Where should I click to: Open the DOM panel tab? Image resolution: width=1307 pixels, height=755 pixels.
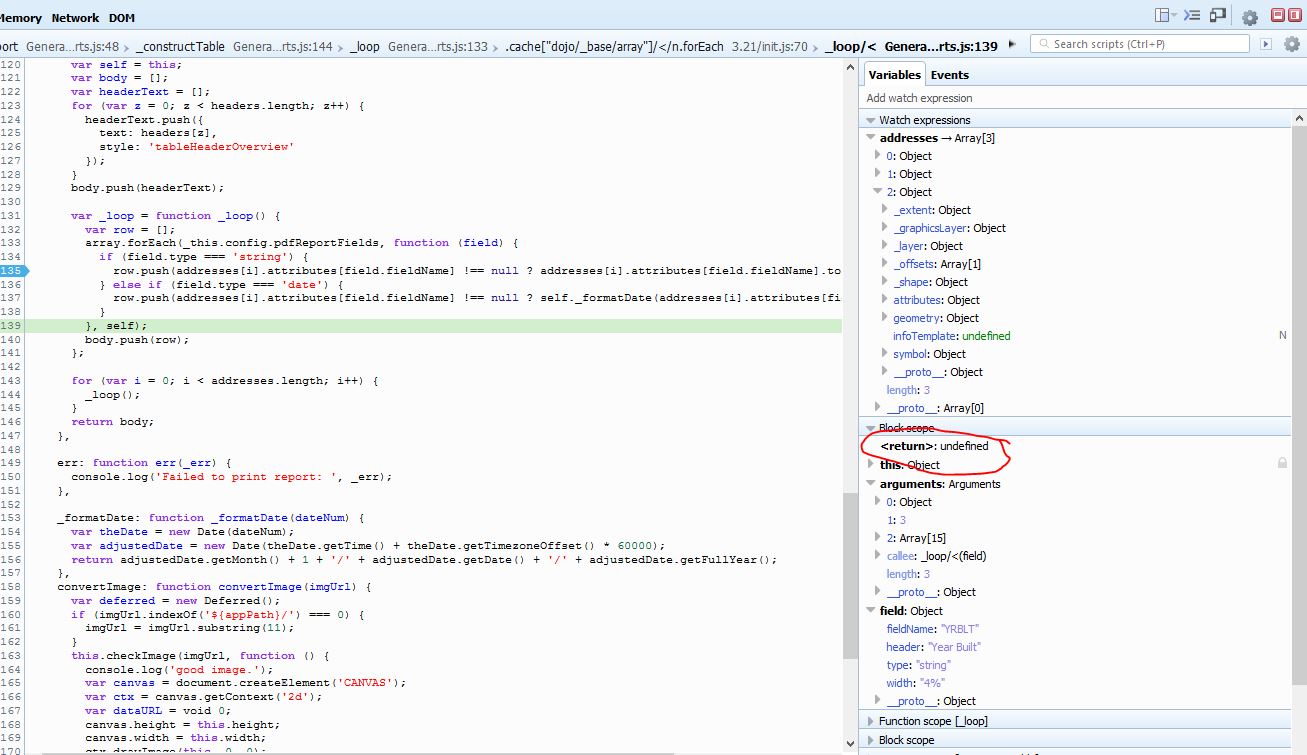(x=122, y=18)
